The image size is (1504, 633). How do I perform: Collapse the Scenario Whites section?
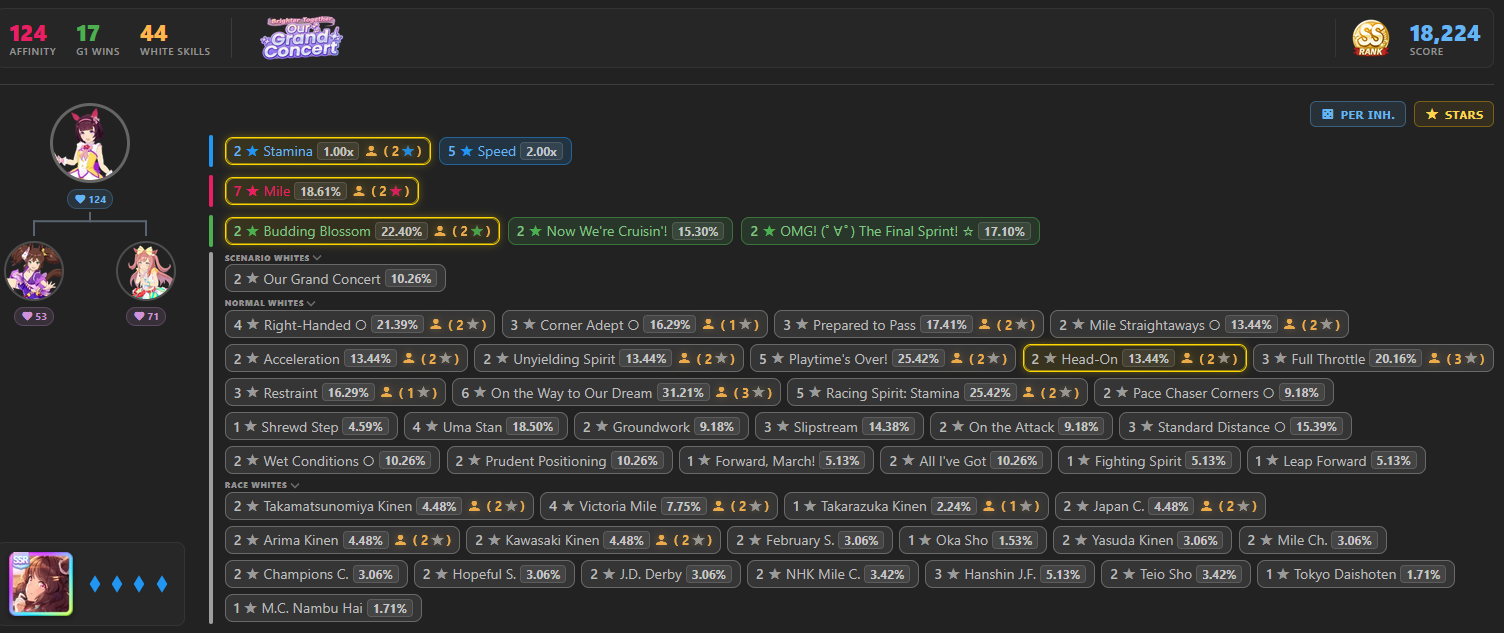point(273,258)
